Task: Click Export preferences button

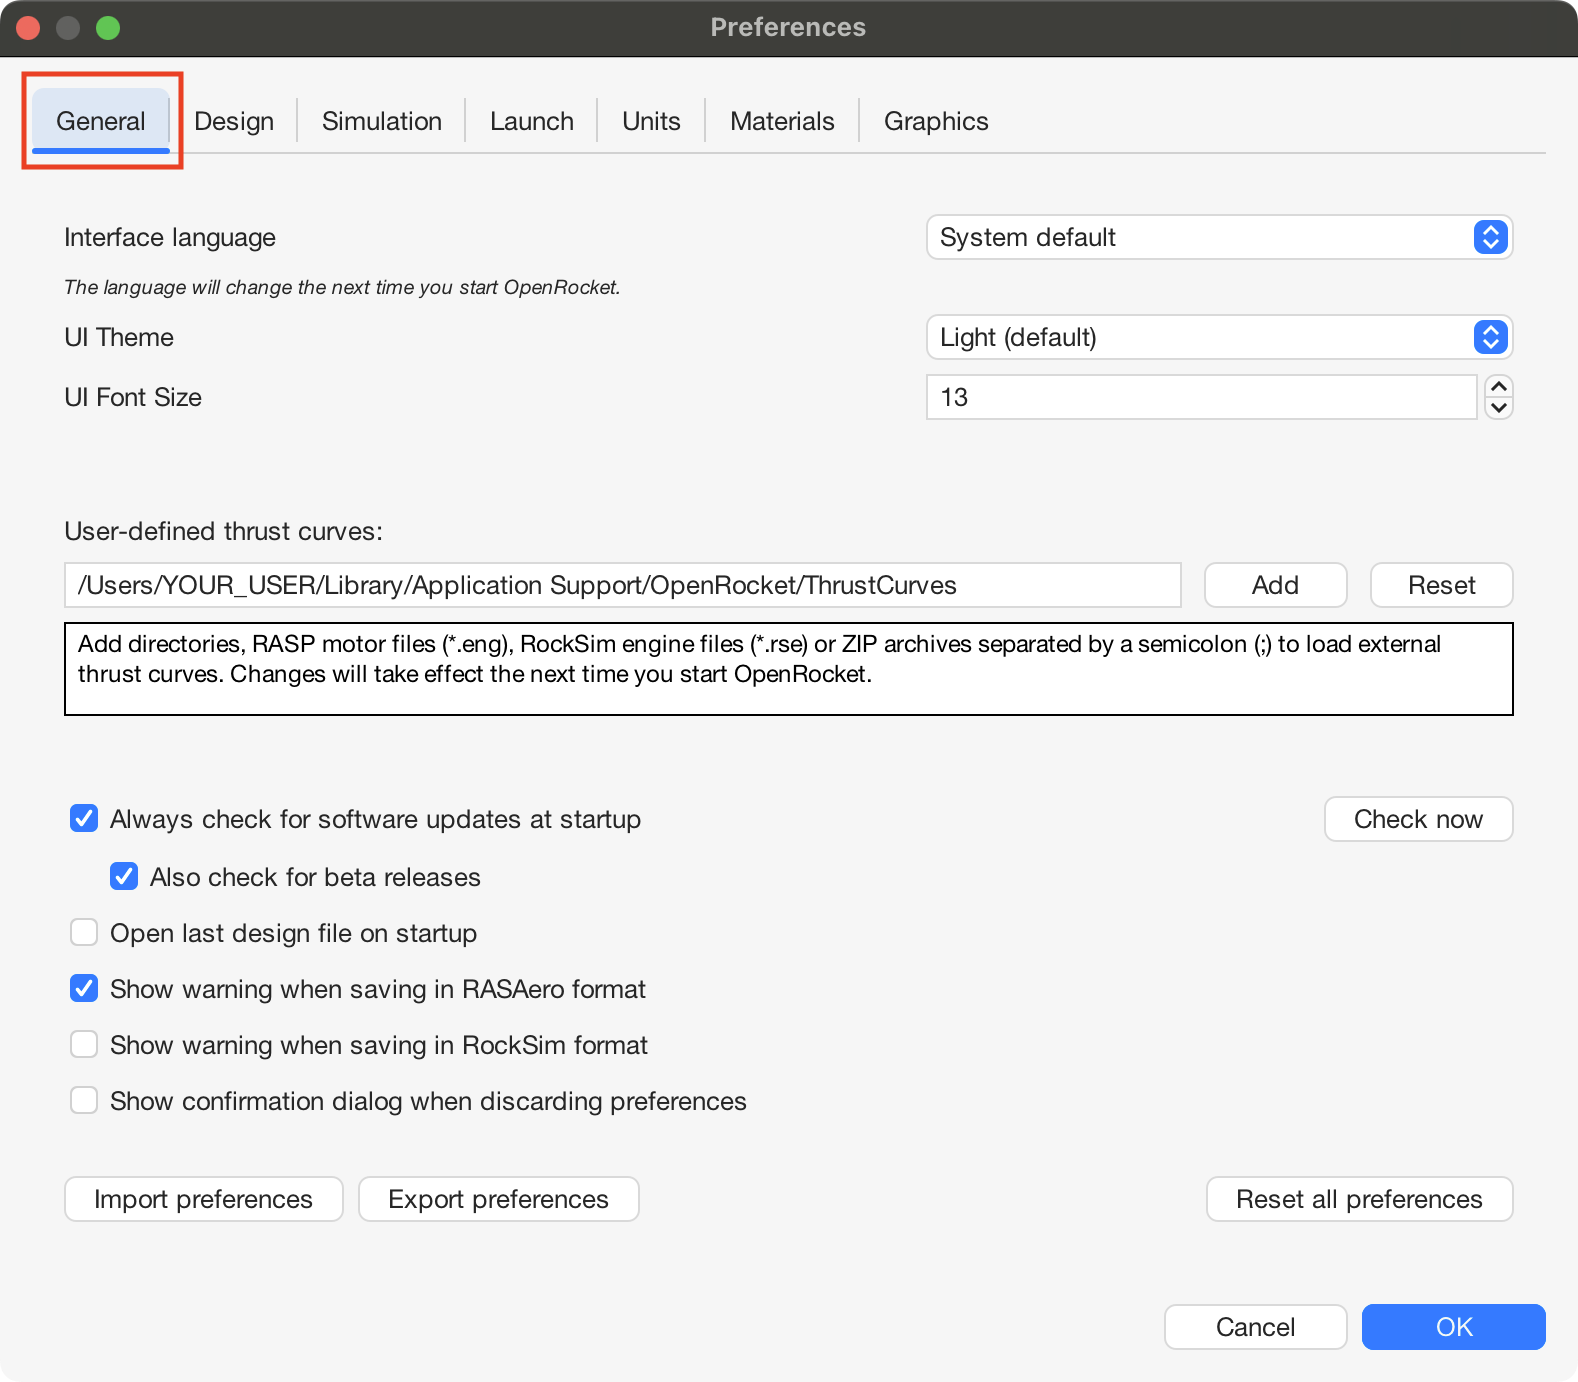Action: pyautogui.click(x=498, y=1199)
